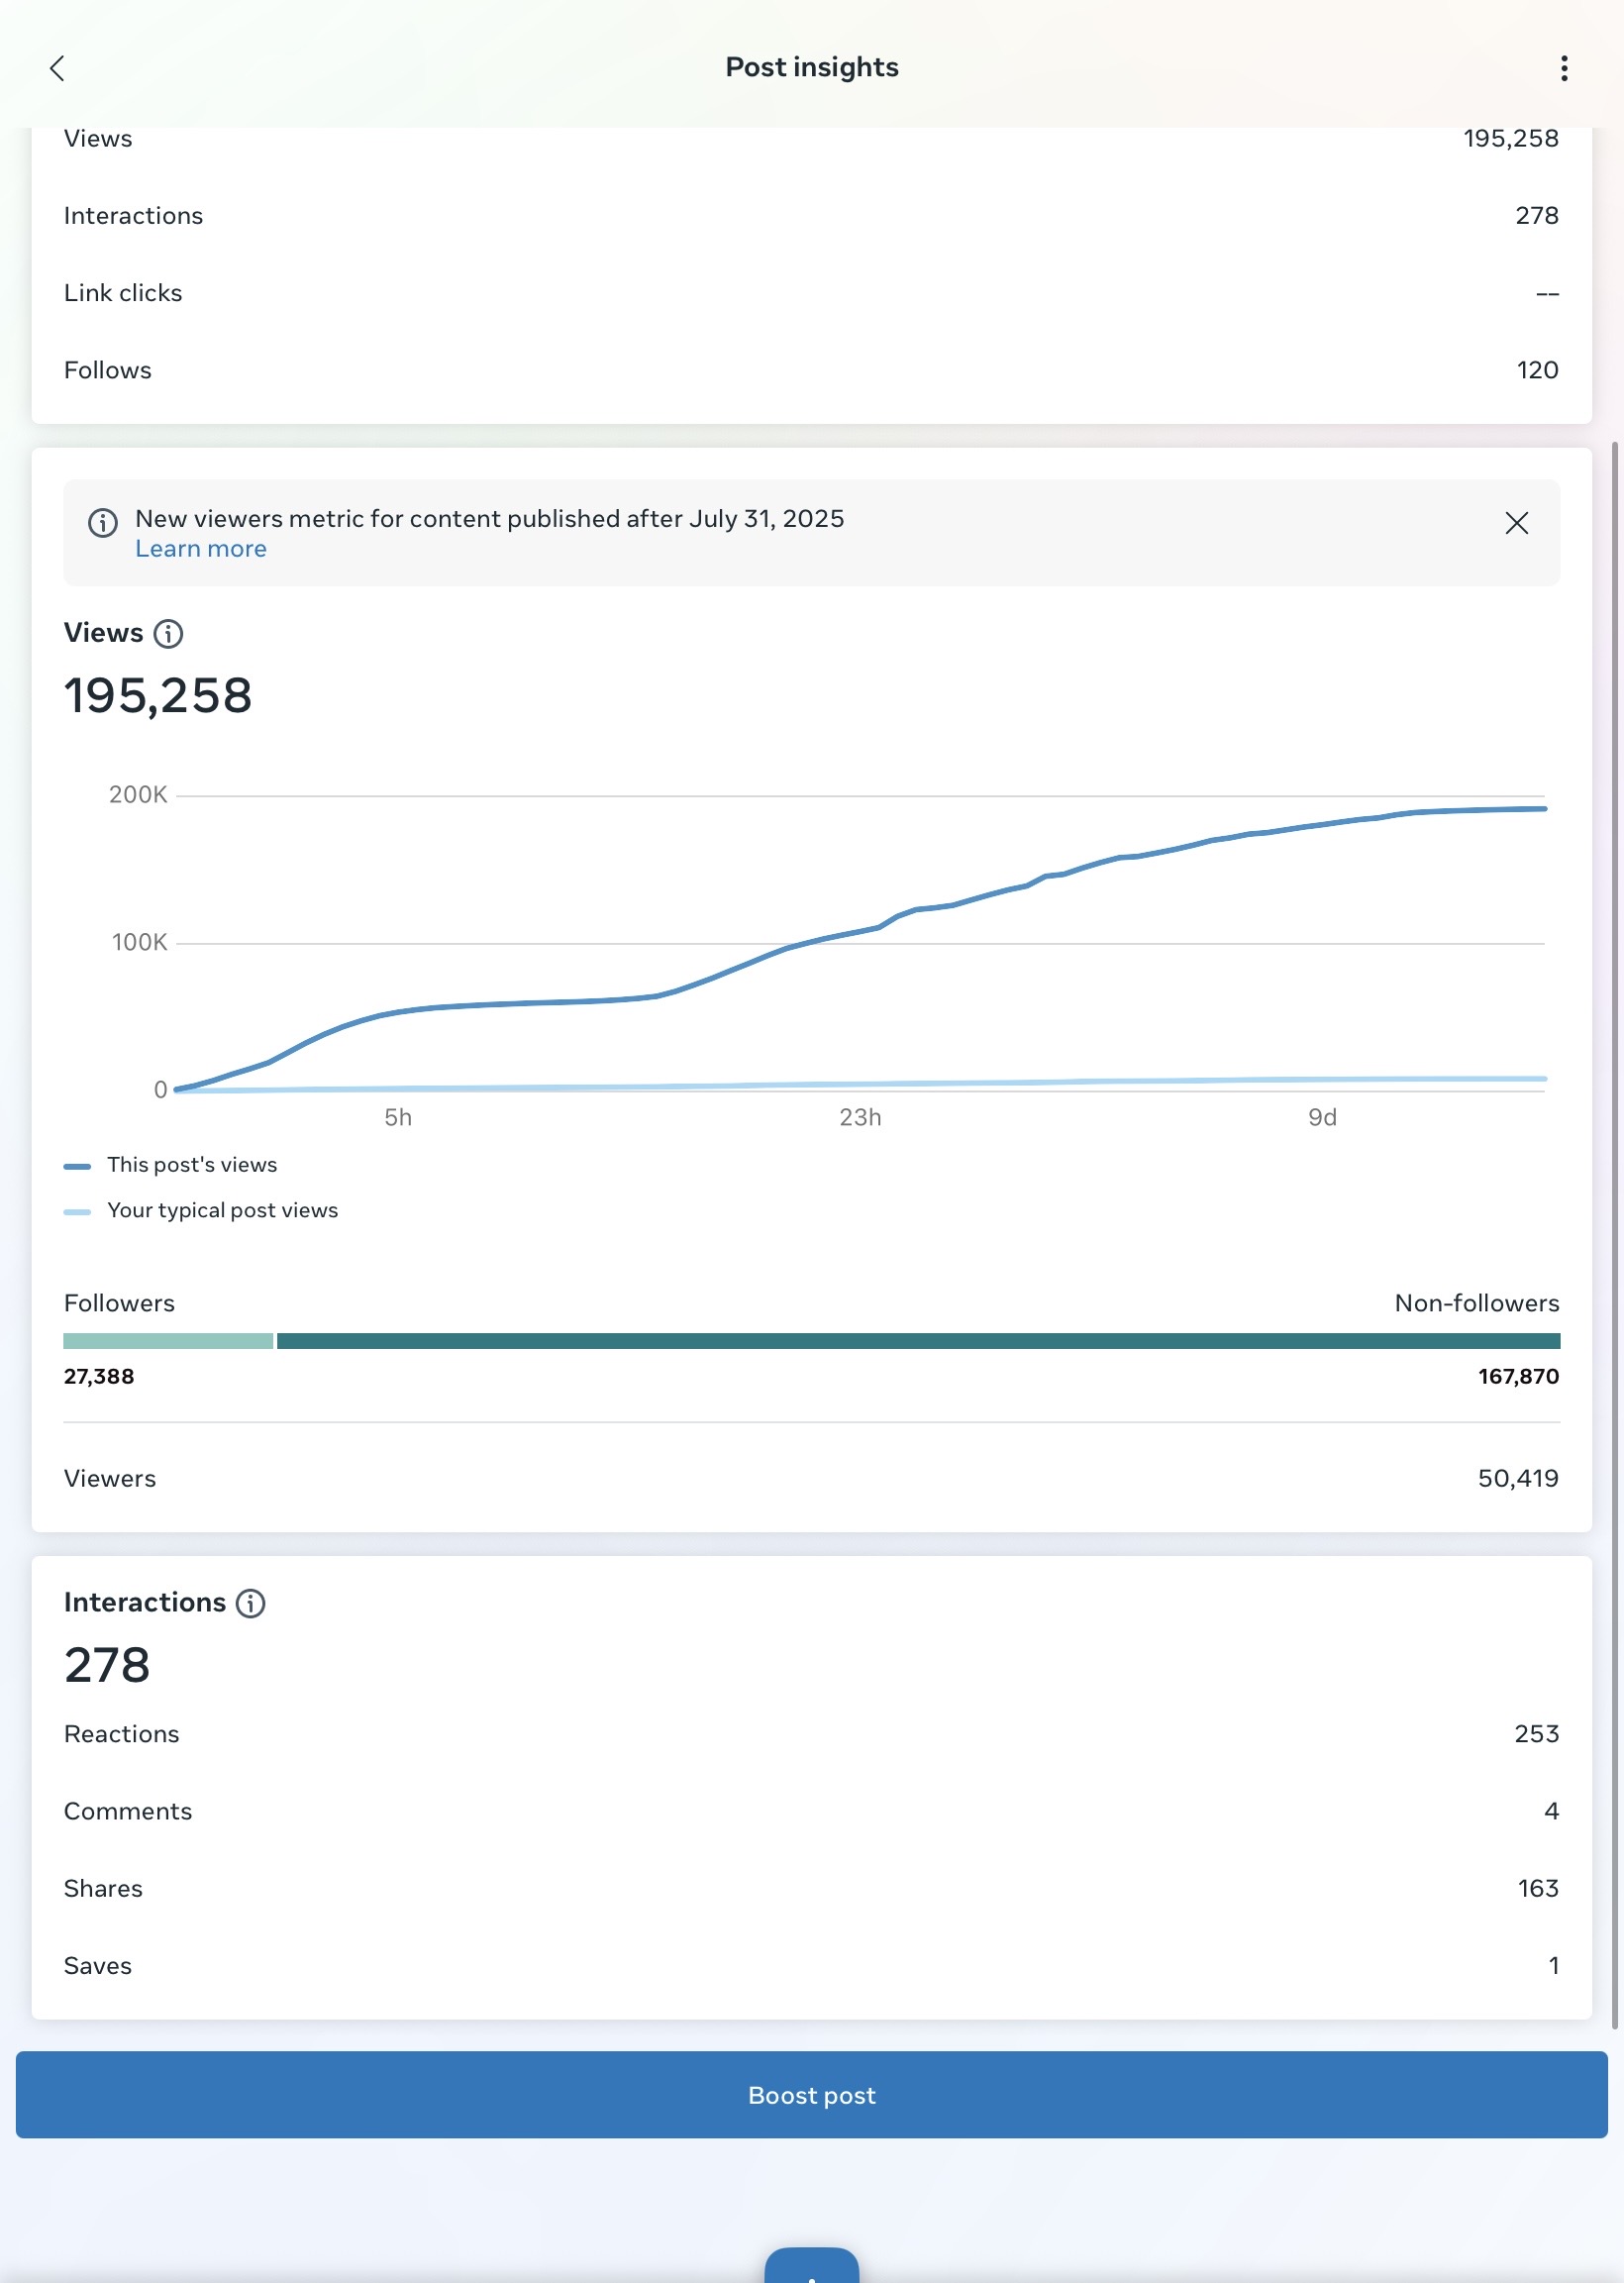Click the large 195,258 views total
Image resolution: width=1624 pixels, height=2283 pixels.
click(x=158, y=696)
